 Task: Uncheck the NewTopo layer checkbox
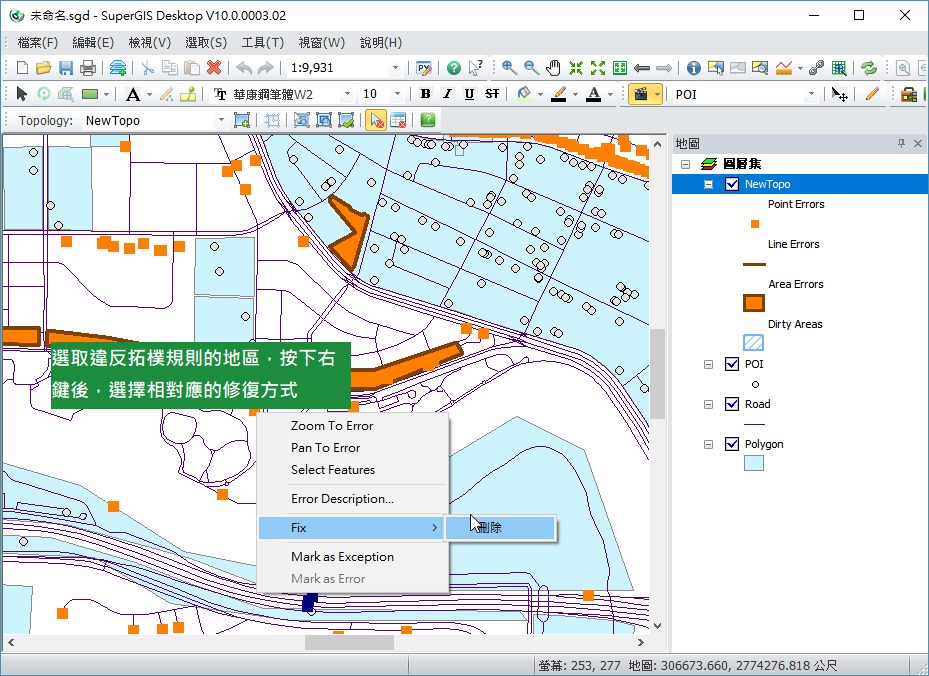coord(732,184)
